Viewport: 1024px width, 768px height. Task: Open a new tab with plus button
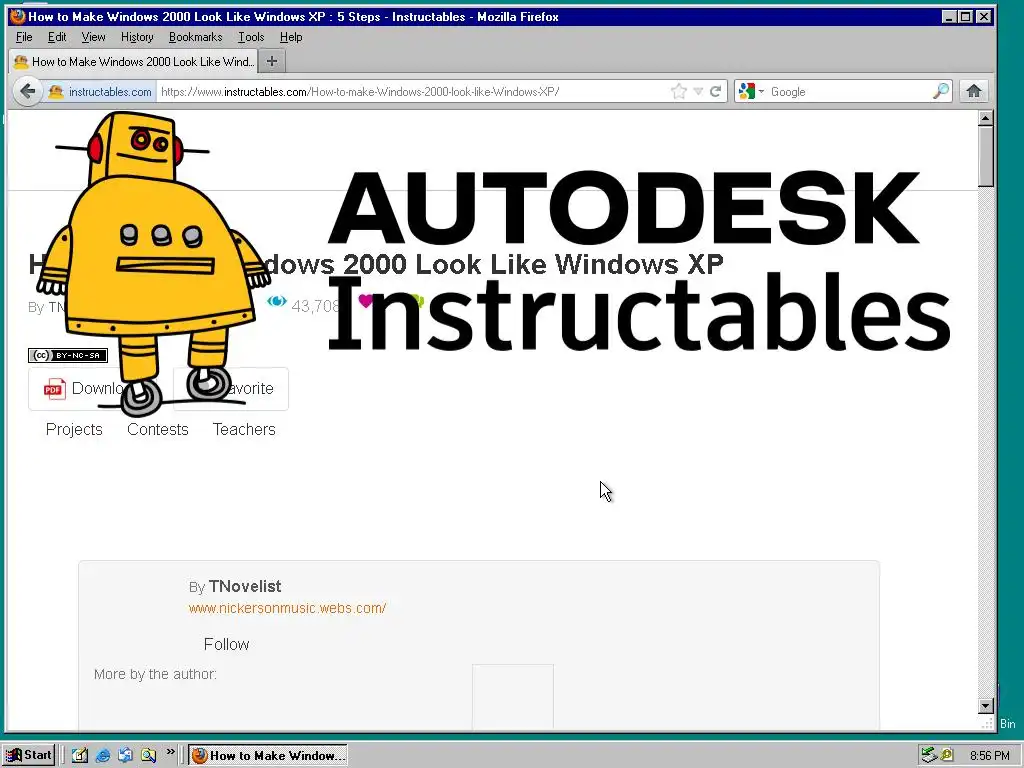coord(272,61)
